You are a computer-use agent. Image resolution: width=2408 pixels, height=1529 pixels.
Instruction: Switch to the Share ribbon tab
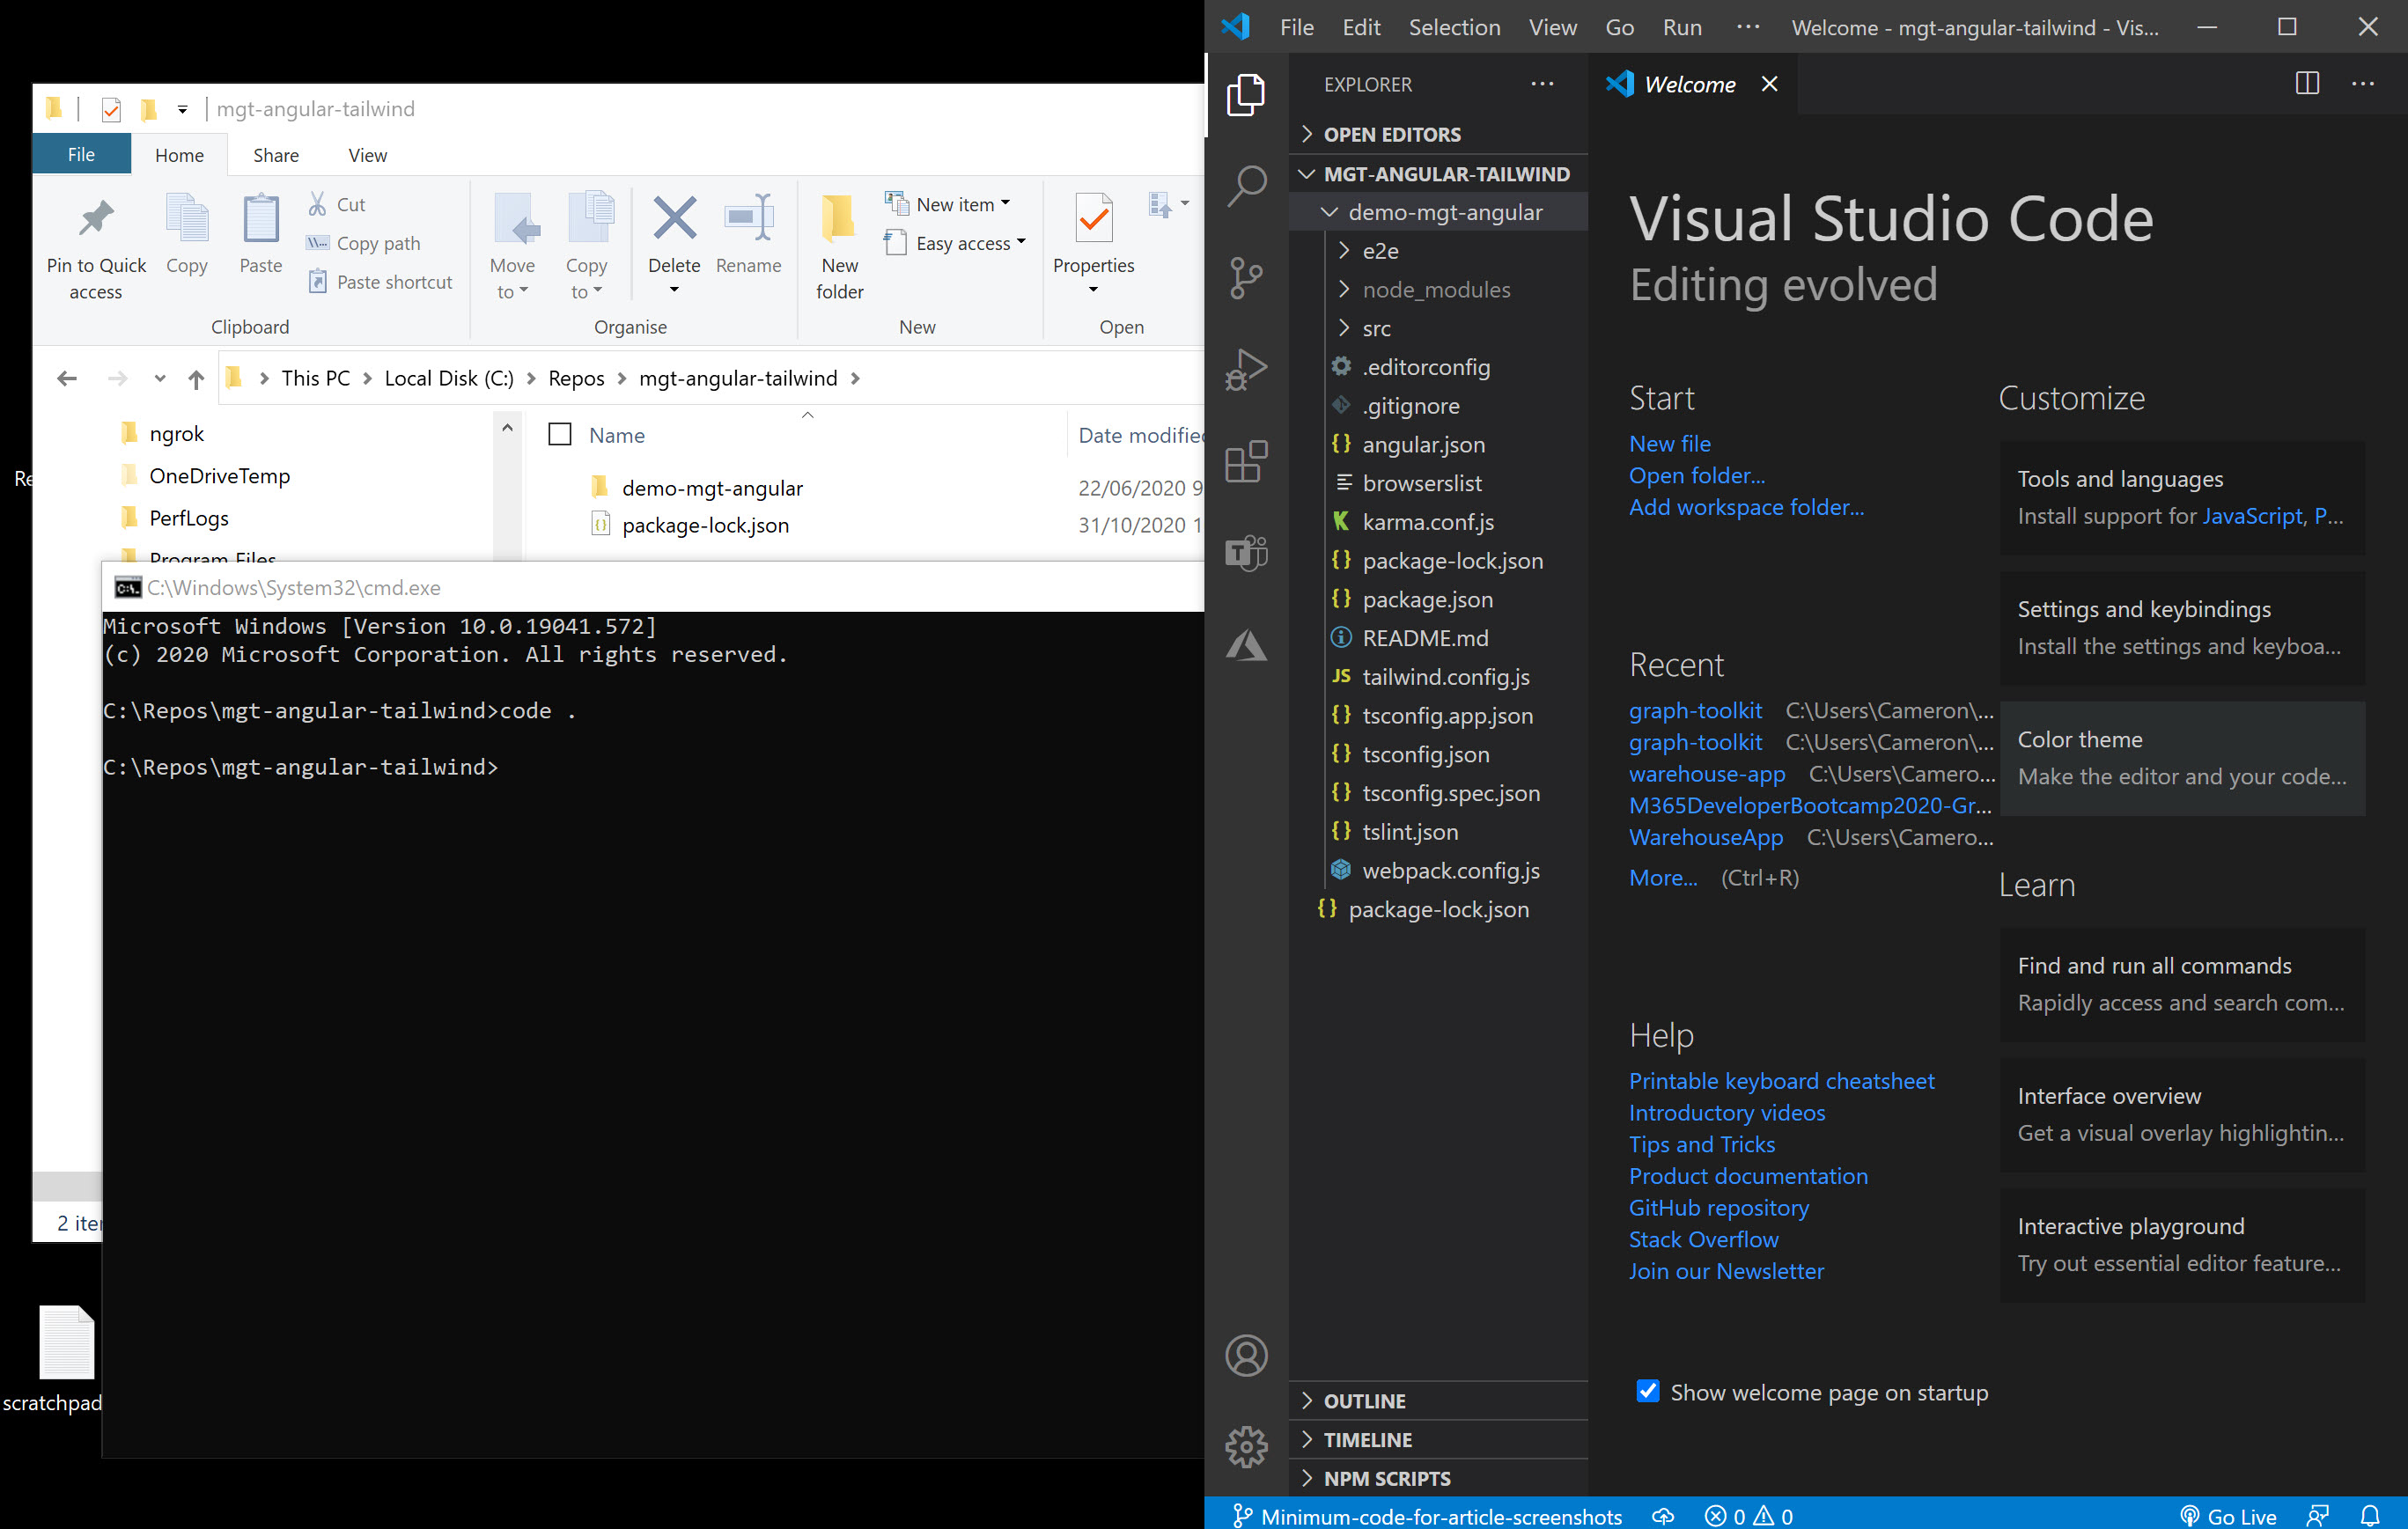click(275, 154)
